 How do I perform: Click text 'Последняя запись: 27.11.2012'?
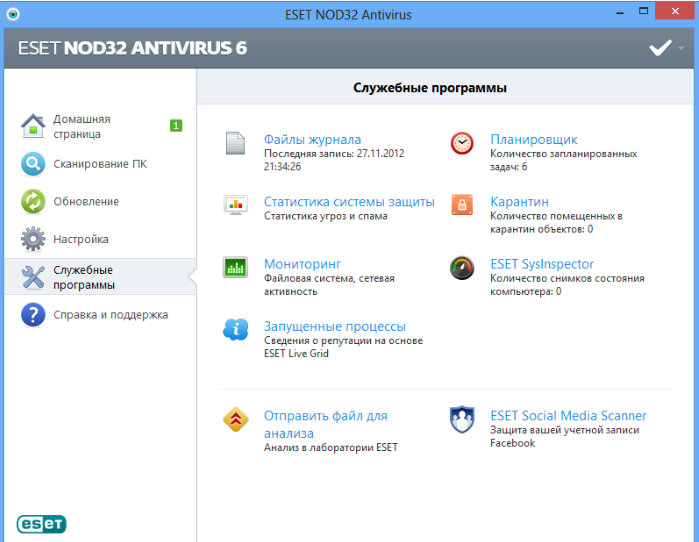[x=334, y=153]
